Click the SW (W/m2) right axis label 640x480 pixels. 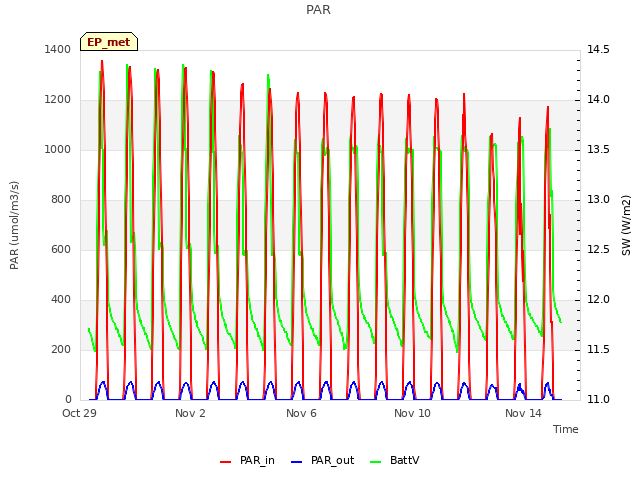pos(626,225)
